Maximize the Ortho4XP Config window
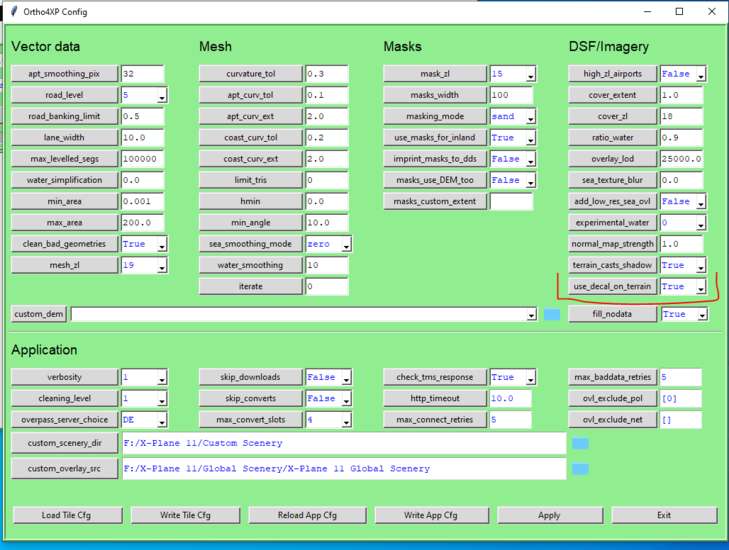This screenshot has width=729, height=550. click(x=679, y=12)
